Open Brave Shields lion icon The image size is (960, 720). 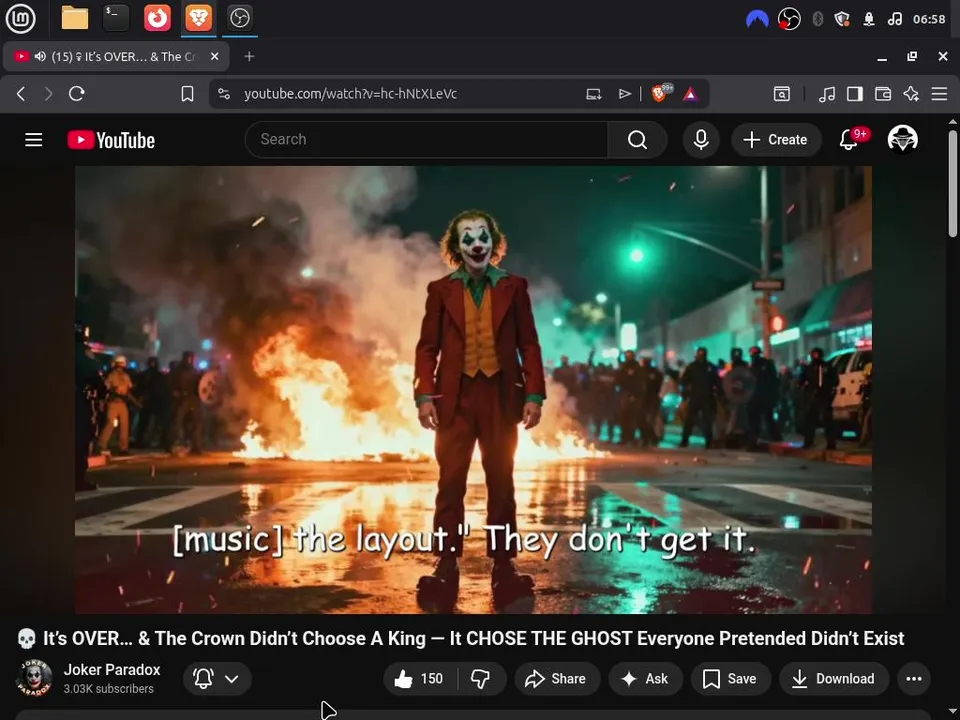[661, 93]
